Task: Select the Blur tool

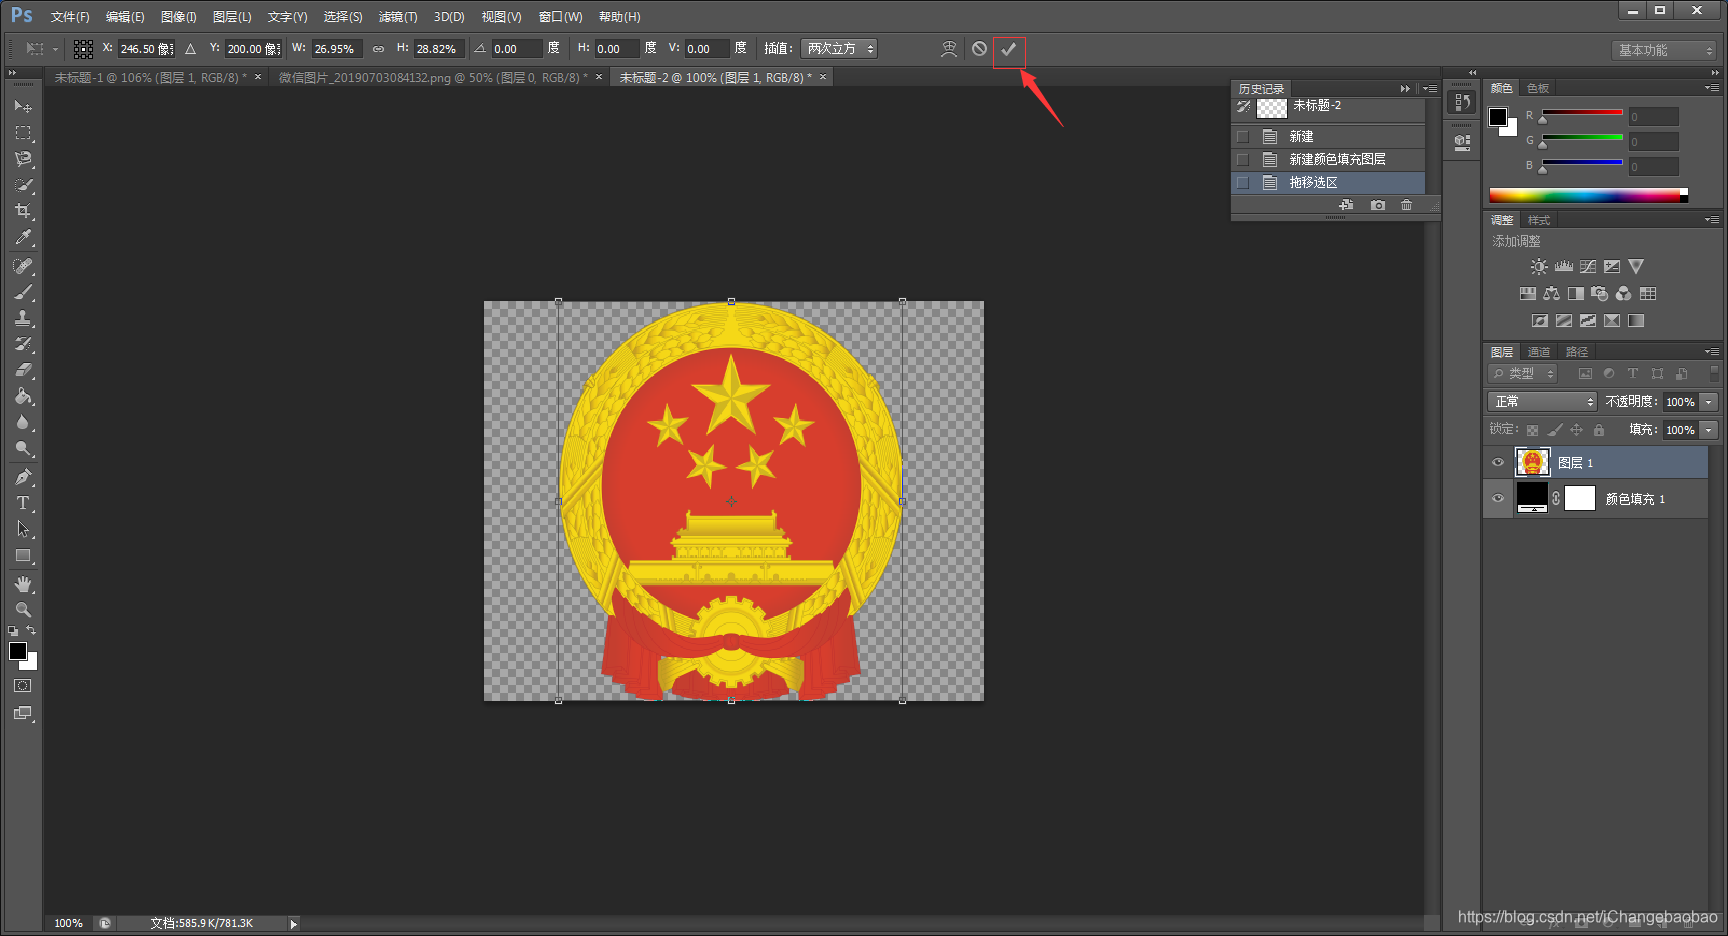Action: 23,422
